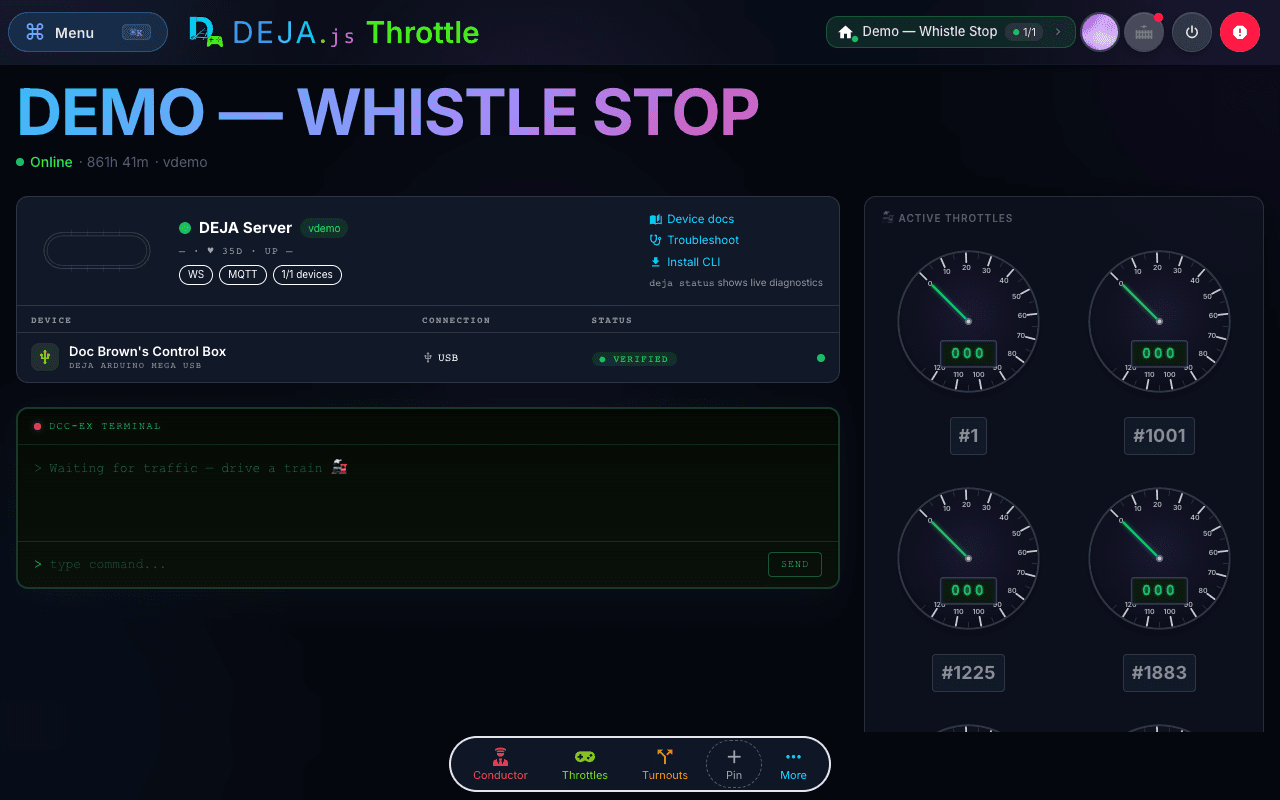Image resolution: width=1280 pixels, height=800 pixels.
Task: Click the #1 throttle label
Action: pos(968,435)
